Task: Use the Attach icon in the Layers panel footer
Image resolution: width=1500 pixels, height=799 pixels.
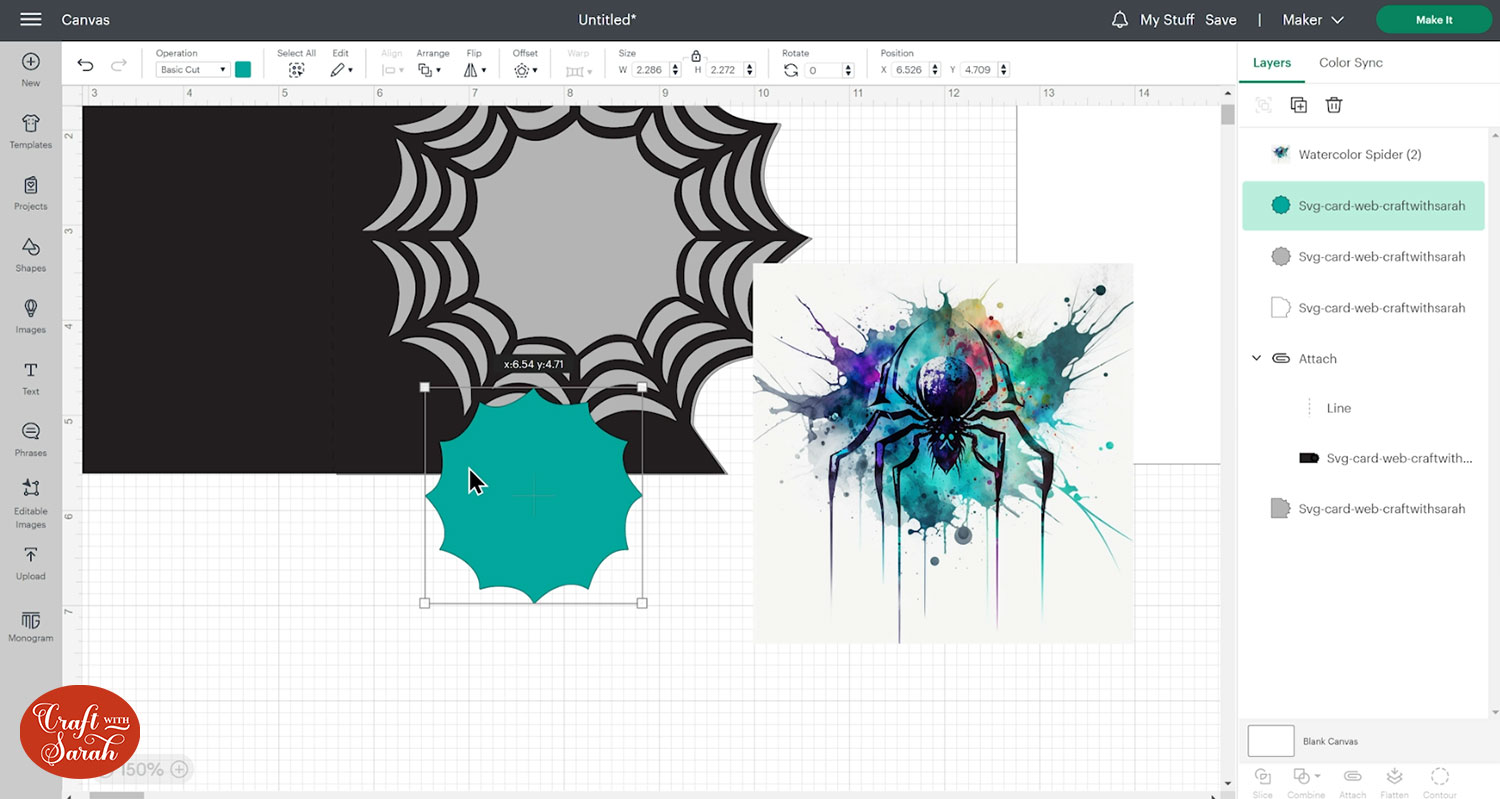Action: [x=1352, y=775]
